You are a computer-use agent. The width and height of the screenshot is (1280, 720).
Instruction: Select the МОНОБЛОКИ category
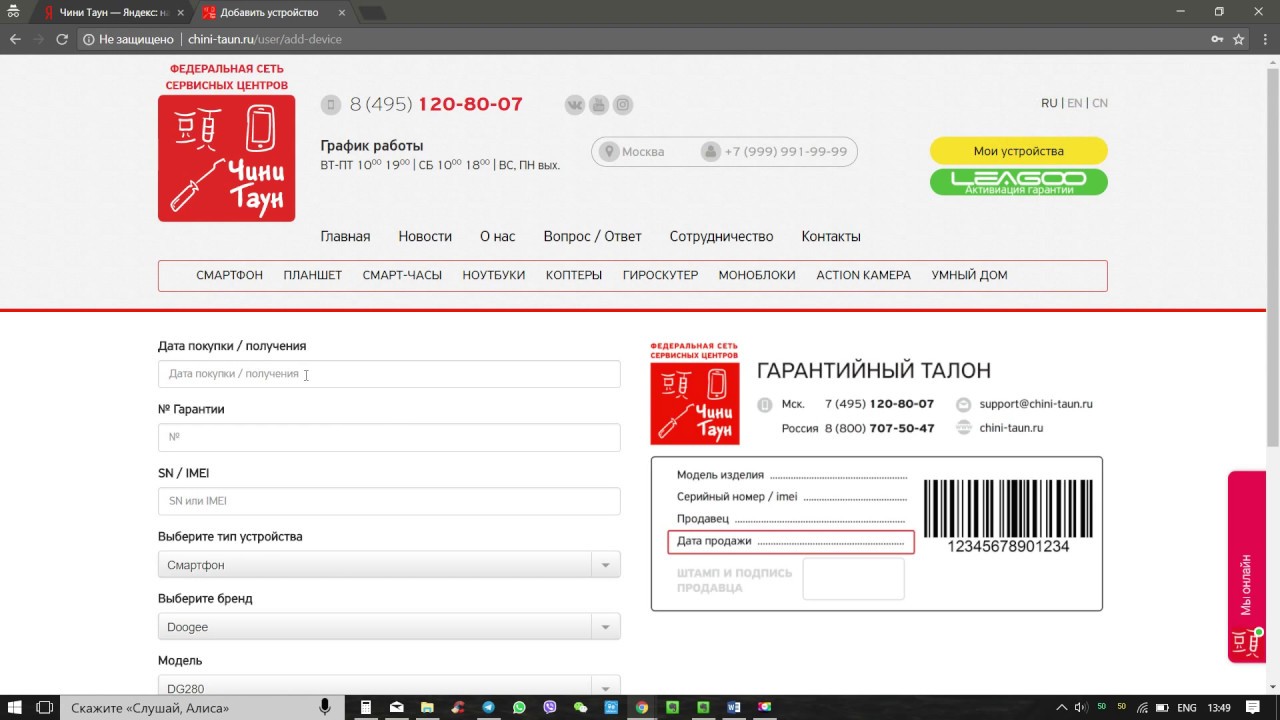757,275
